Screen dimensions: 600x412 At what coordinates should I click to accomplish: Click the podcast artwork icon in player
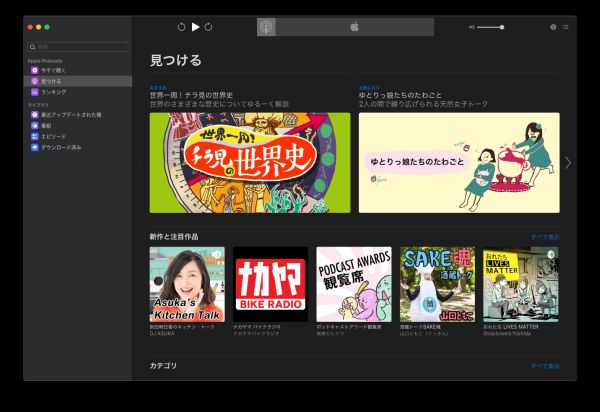(x=266, y=27)
